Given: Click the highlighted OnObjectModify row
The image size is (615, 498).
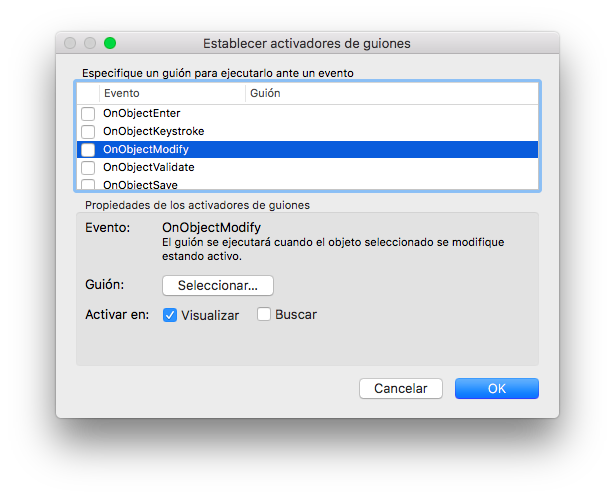Looking at the screenshot, I should pos(308,150).
